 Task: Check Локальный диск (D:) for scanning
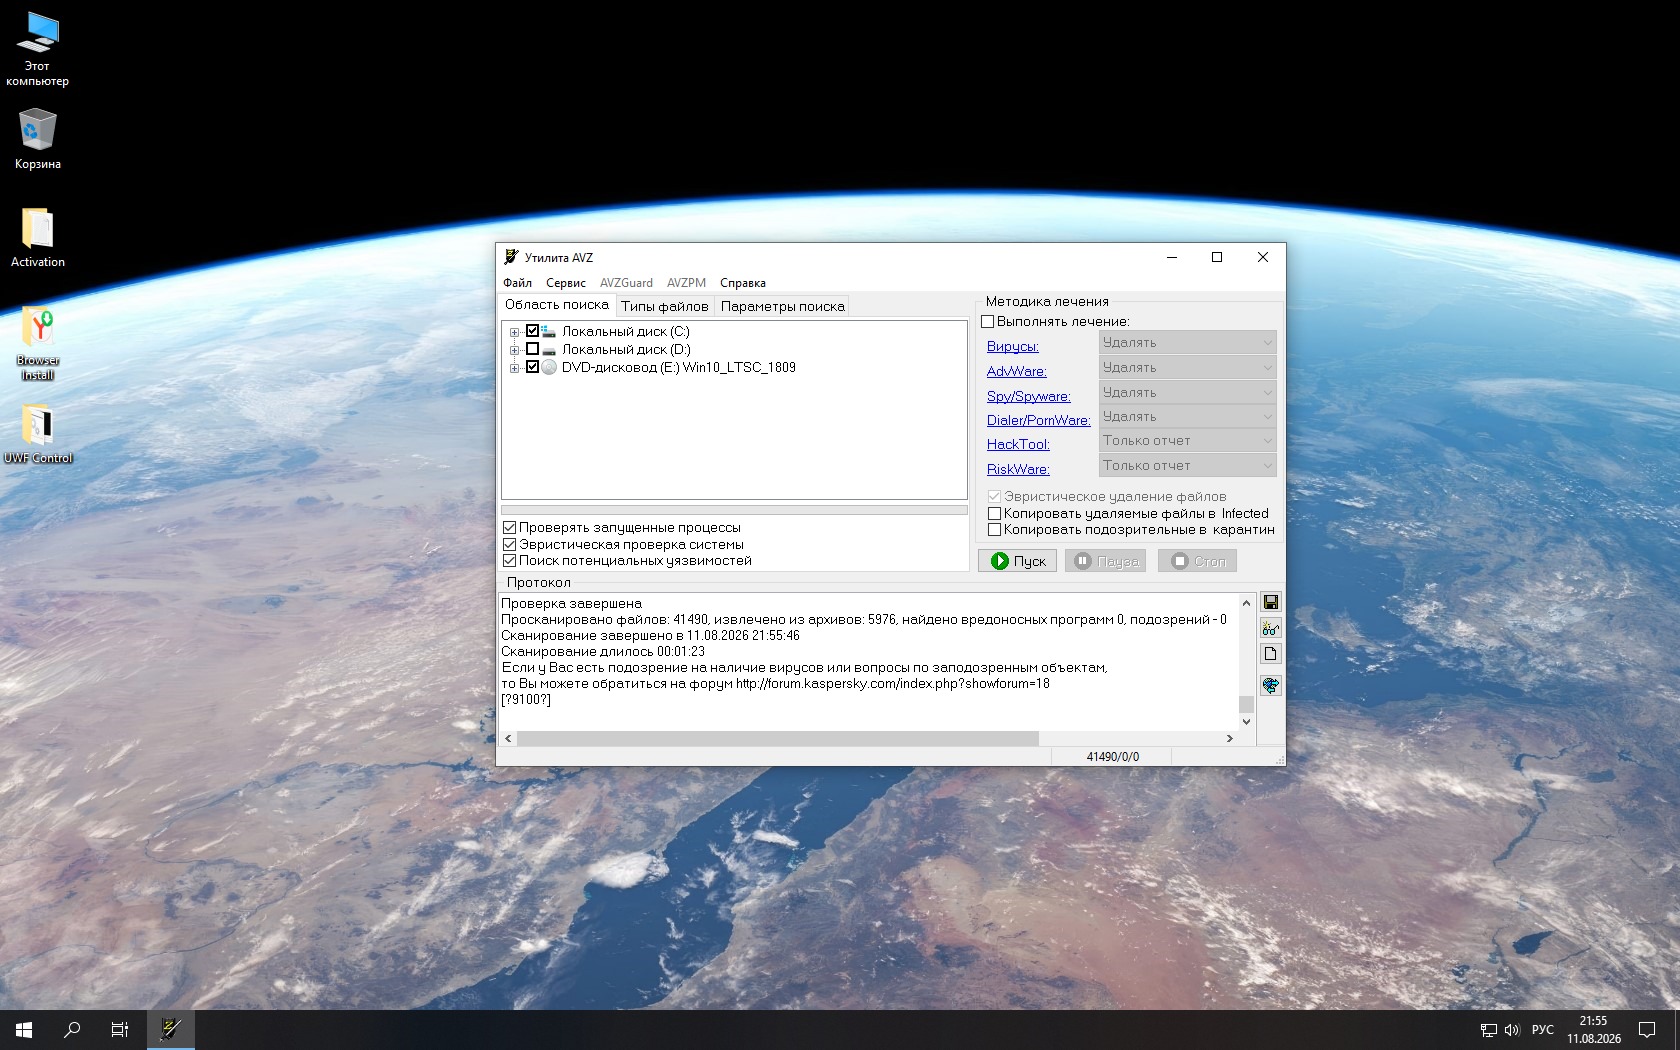pyautogui.click(x=532, y=349)
